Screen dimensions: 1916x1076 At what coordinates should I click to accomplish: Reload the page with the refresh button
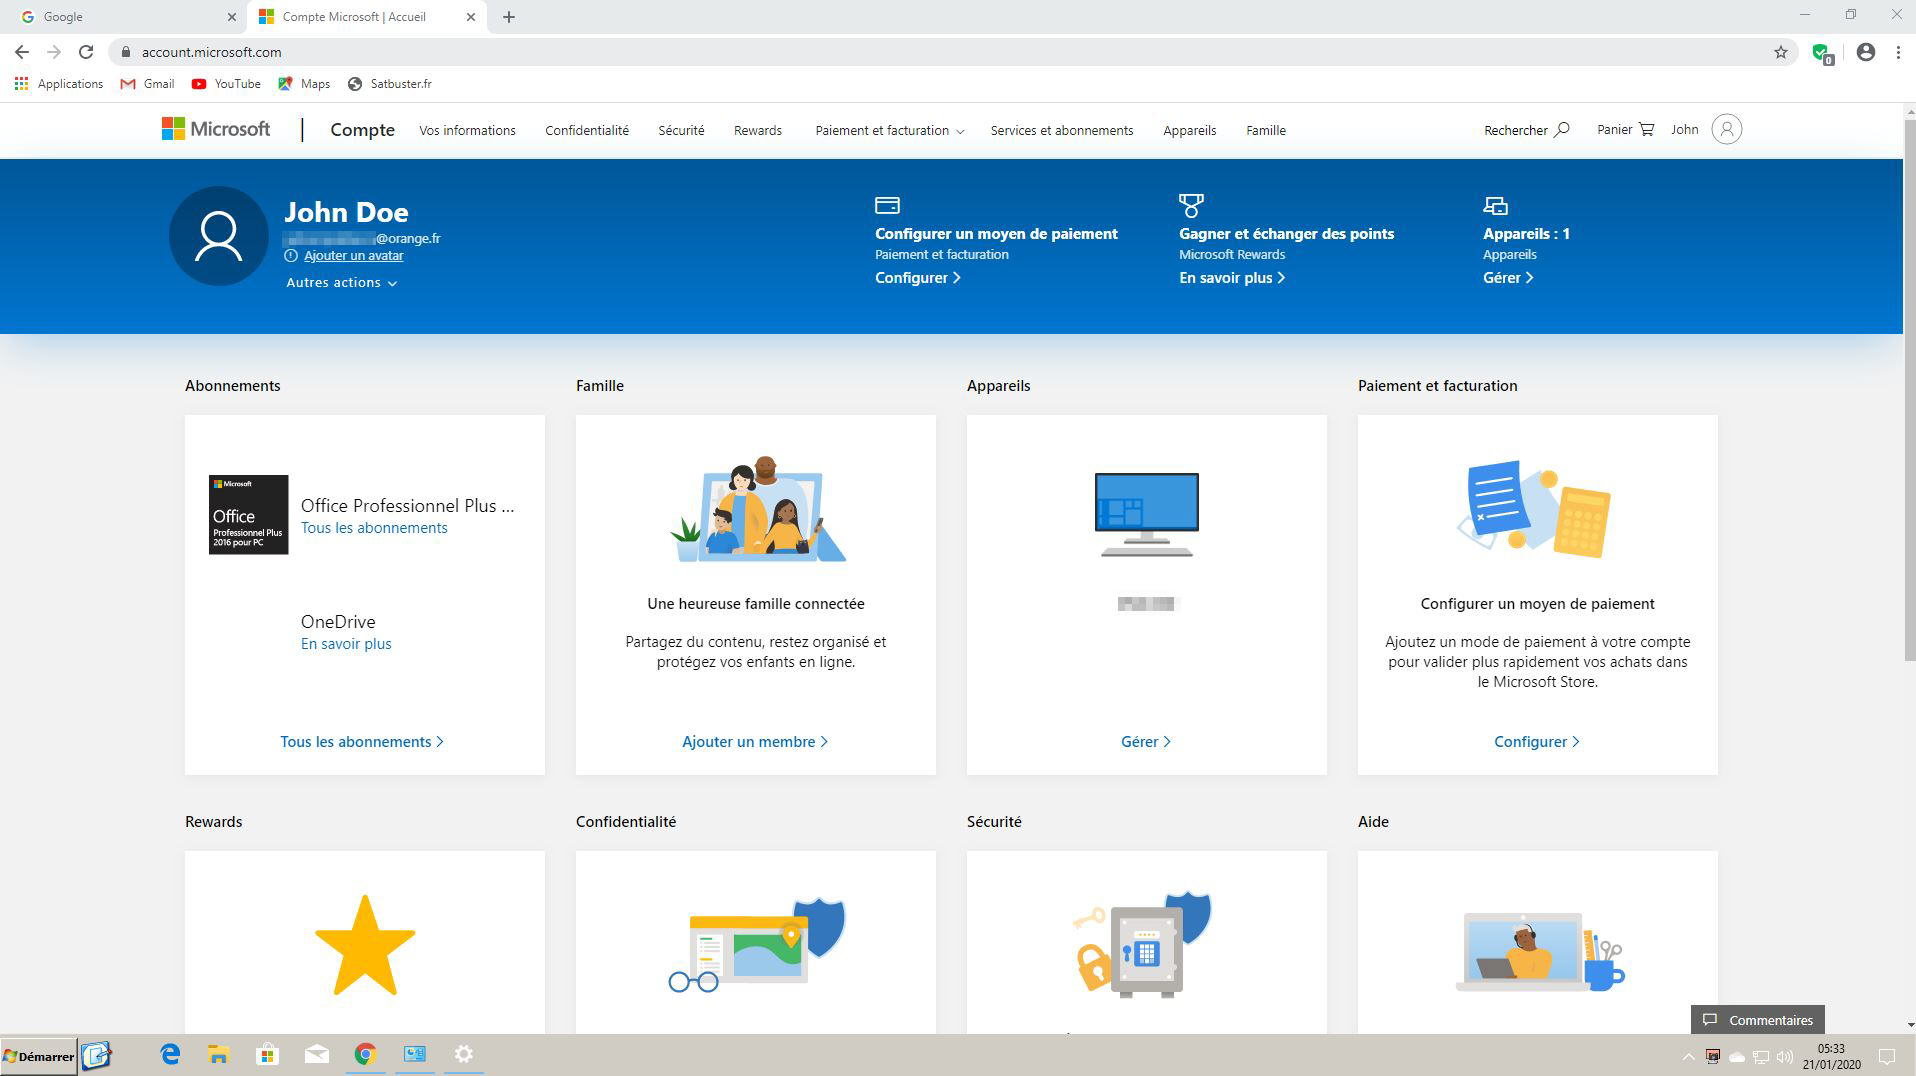pyautogui.click(x=86, y=52)
